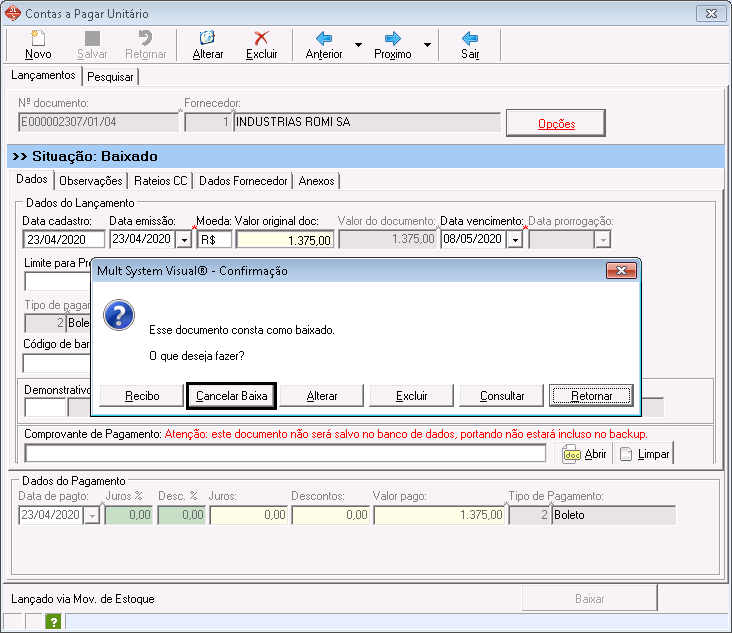Open the Rateios CC tab
The width and height of the screenshot is (732, 633).
coord(160,181)
